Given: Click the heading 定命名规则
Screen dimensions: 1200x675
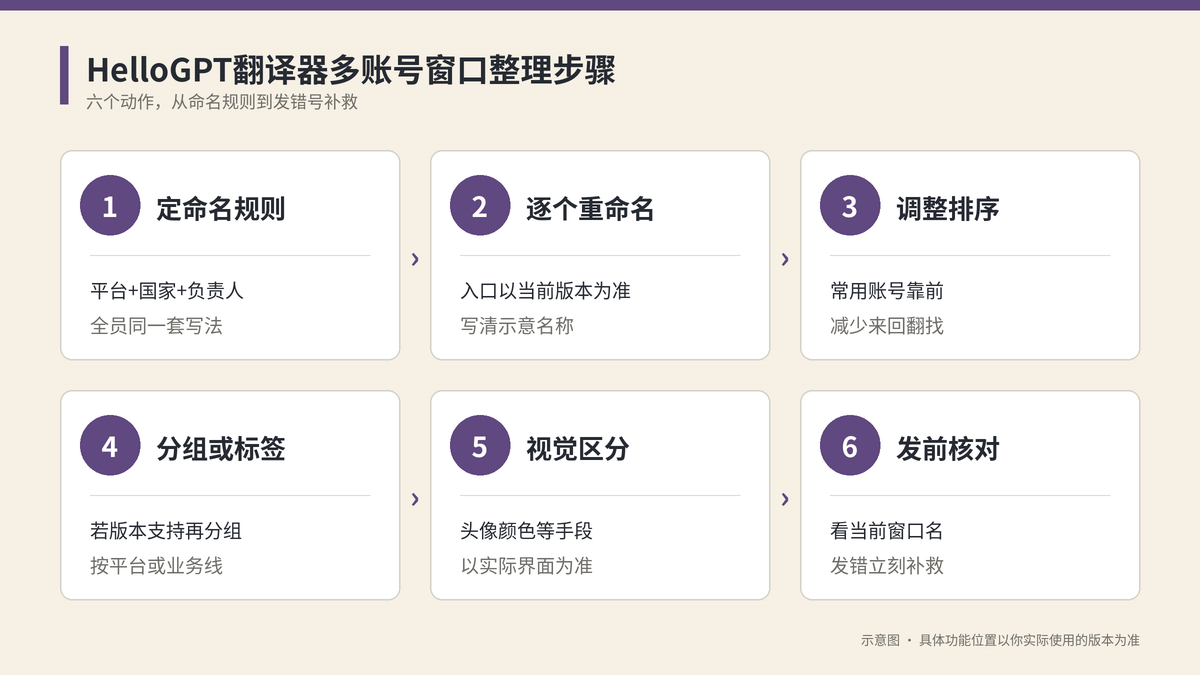Looking at the screenshot, I should (221, 208).
